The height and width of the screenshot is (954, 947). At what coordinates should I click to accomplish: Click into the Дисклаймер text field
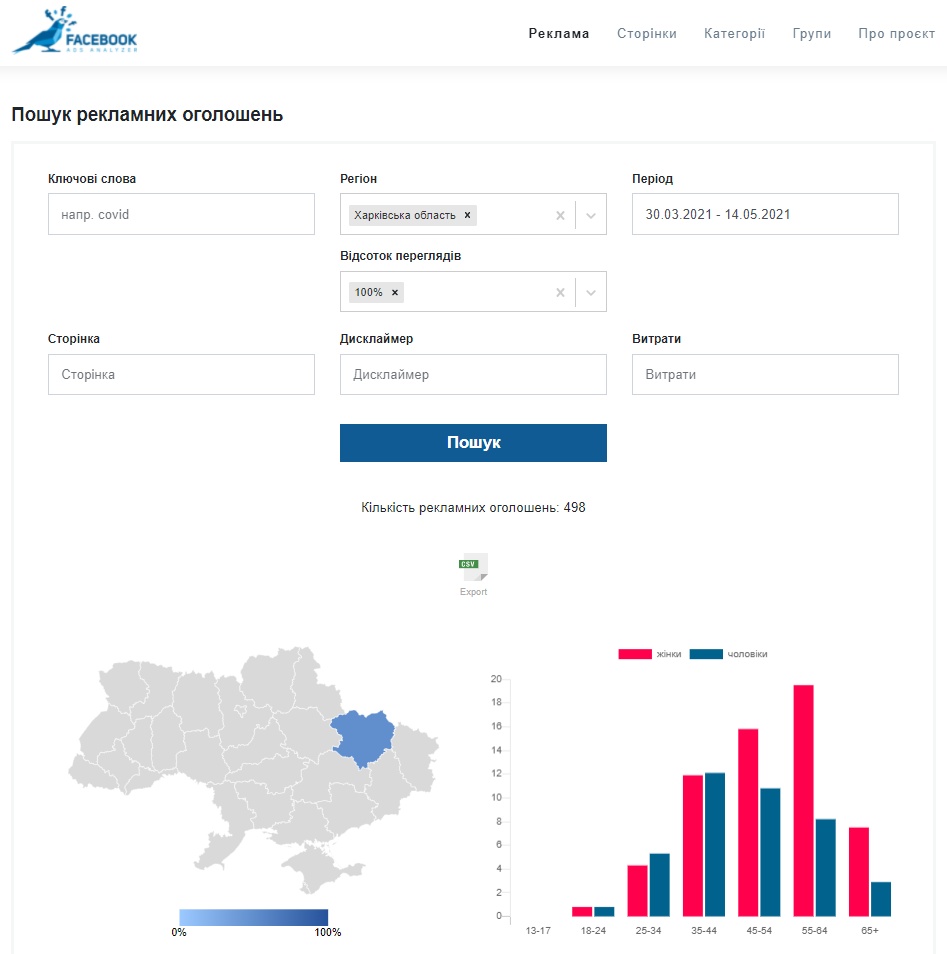473,375
